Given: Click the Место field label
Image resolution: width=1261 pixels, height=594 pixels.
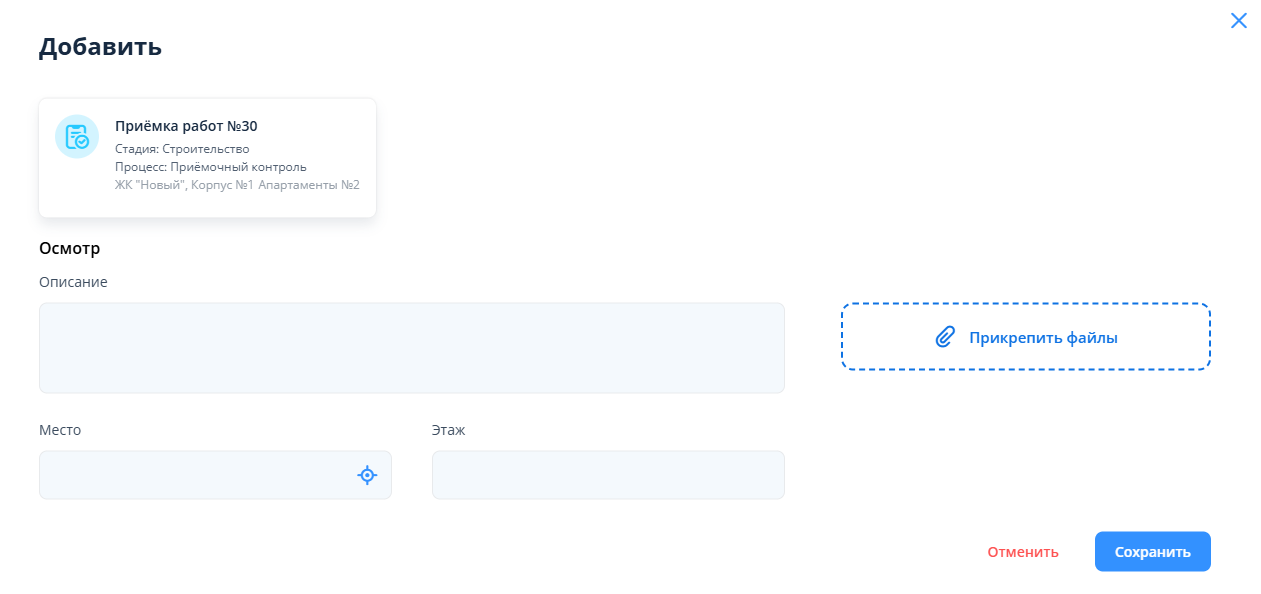Looking at the screenshot, I should 60,430.
